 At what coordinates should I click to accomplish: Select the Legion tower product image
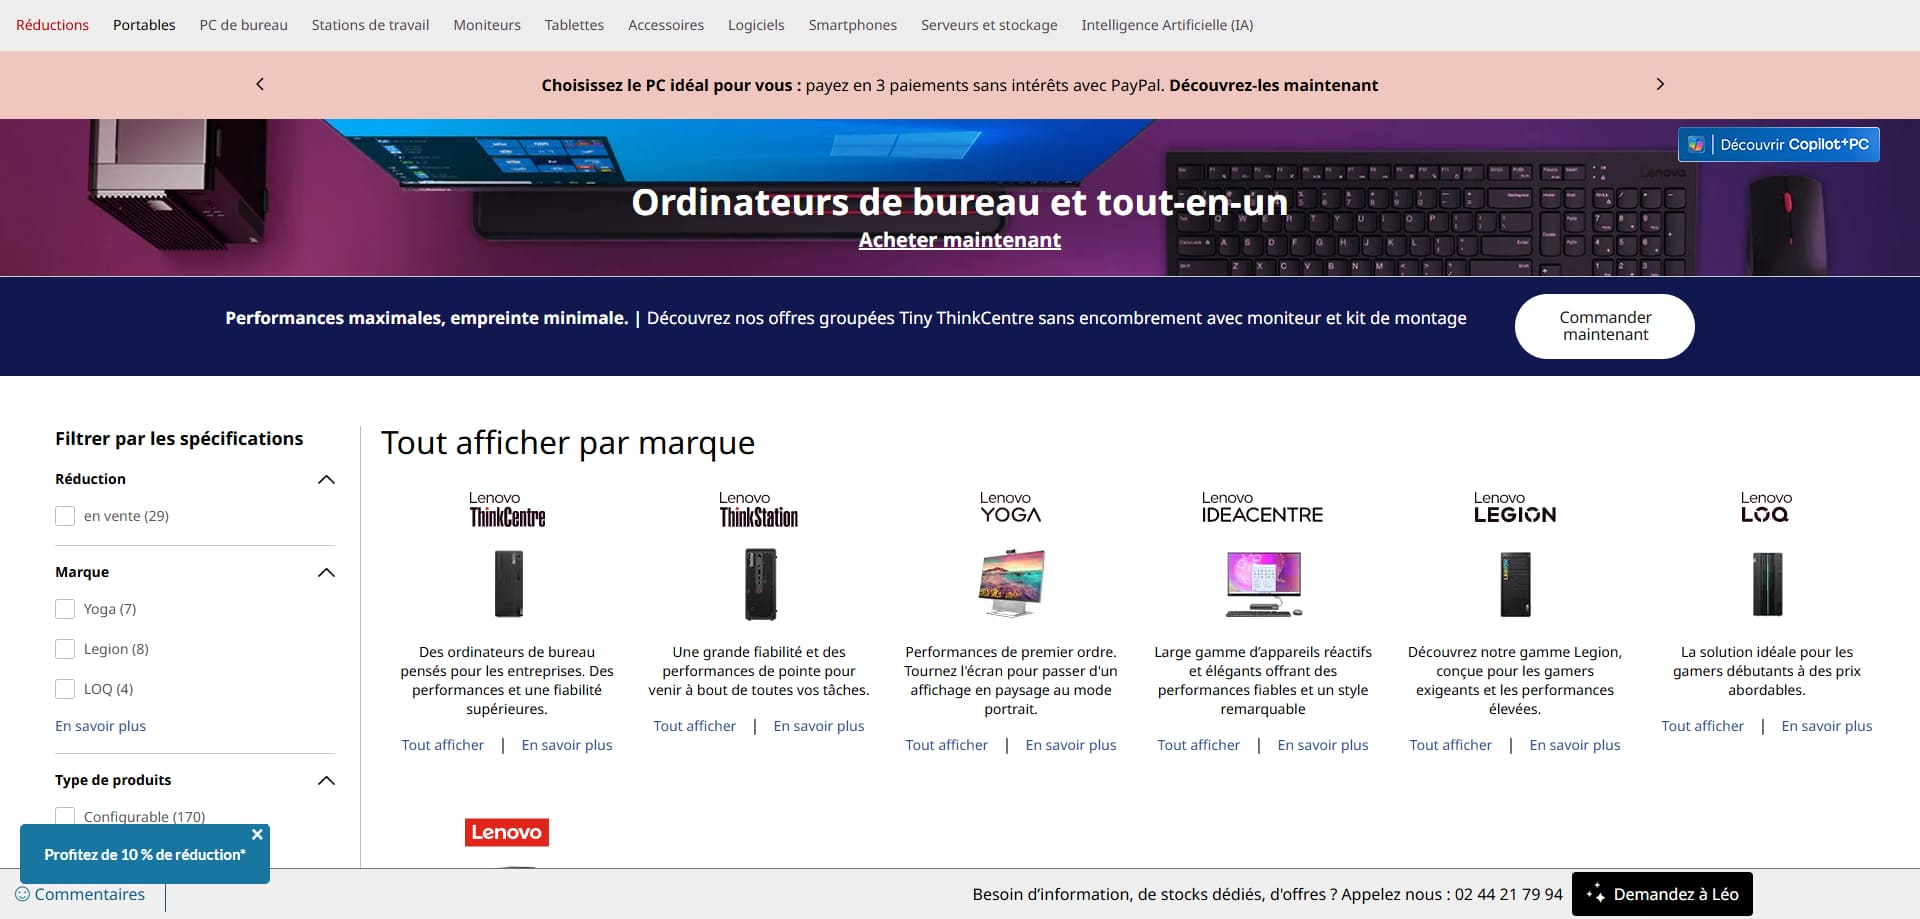pos(1515,584)
